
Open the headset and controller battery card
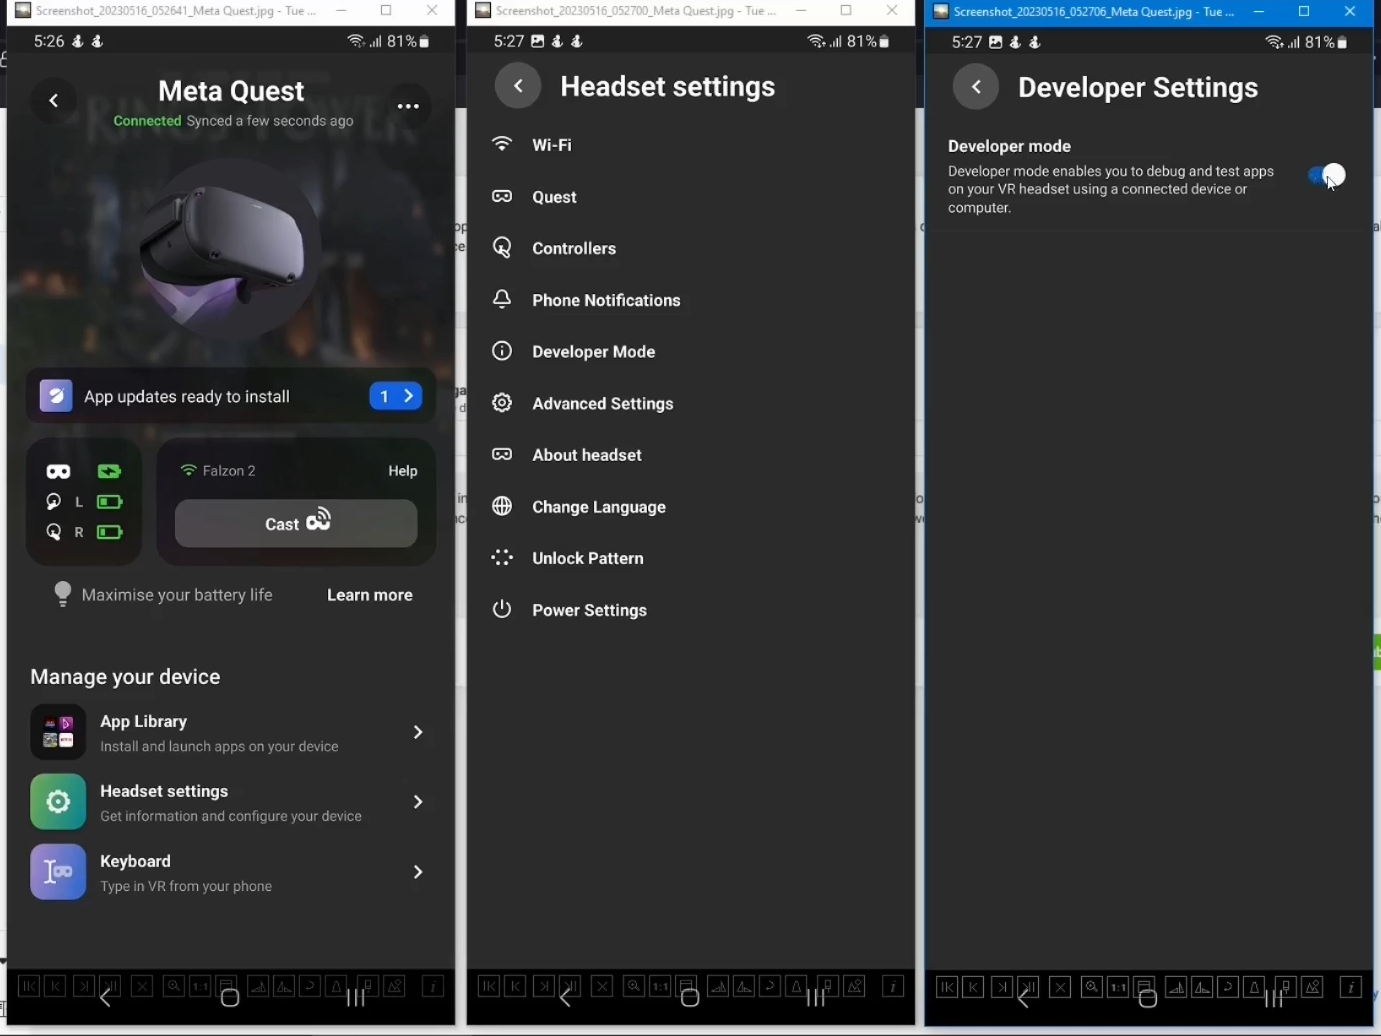(x=84, y=501)
